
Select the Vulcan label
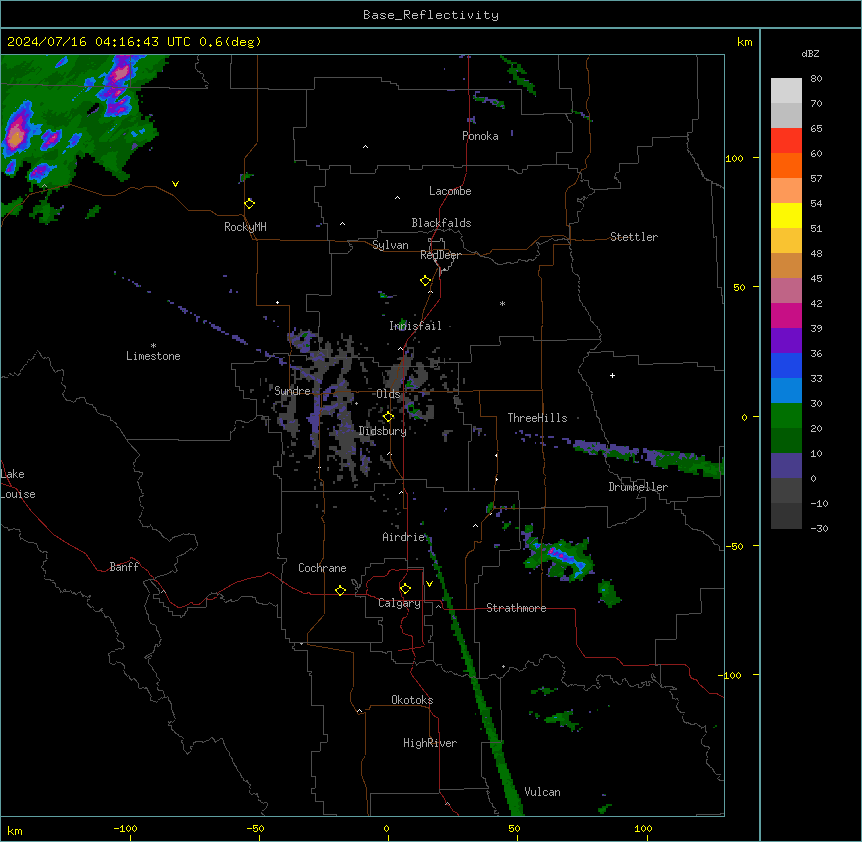pos(542,792)
